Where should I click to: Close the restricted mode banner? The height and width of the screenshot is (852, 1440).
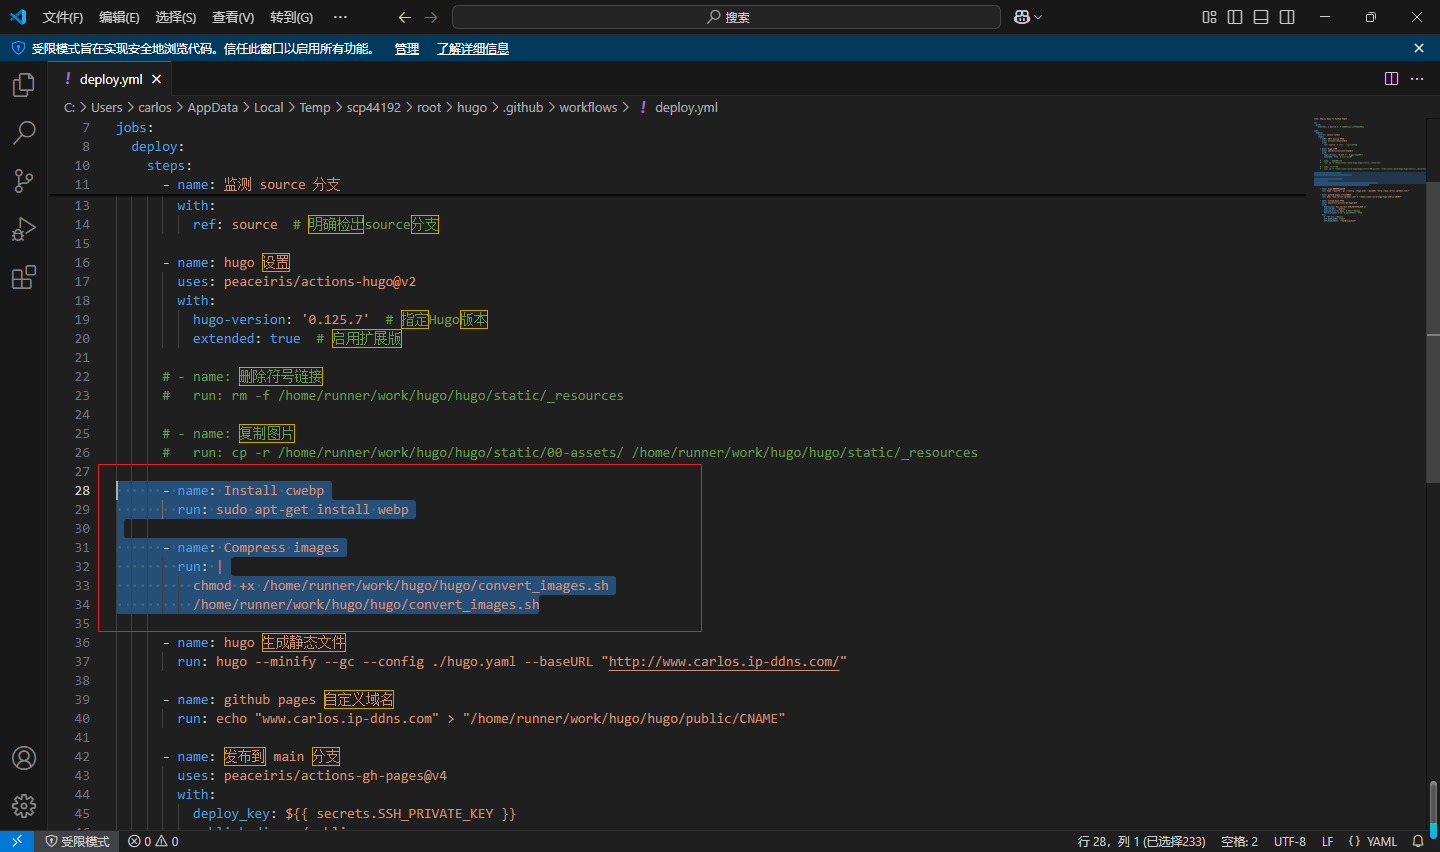click(x=1418, y=48)
